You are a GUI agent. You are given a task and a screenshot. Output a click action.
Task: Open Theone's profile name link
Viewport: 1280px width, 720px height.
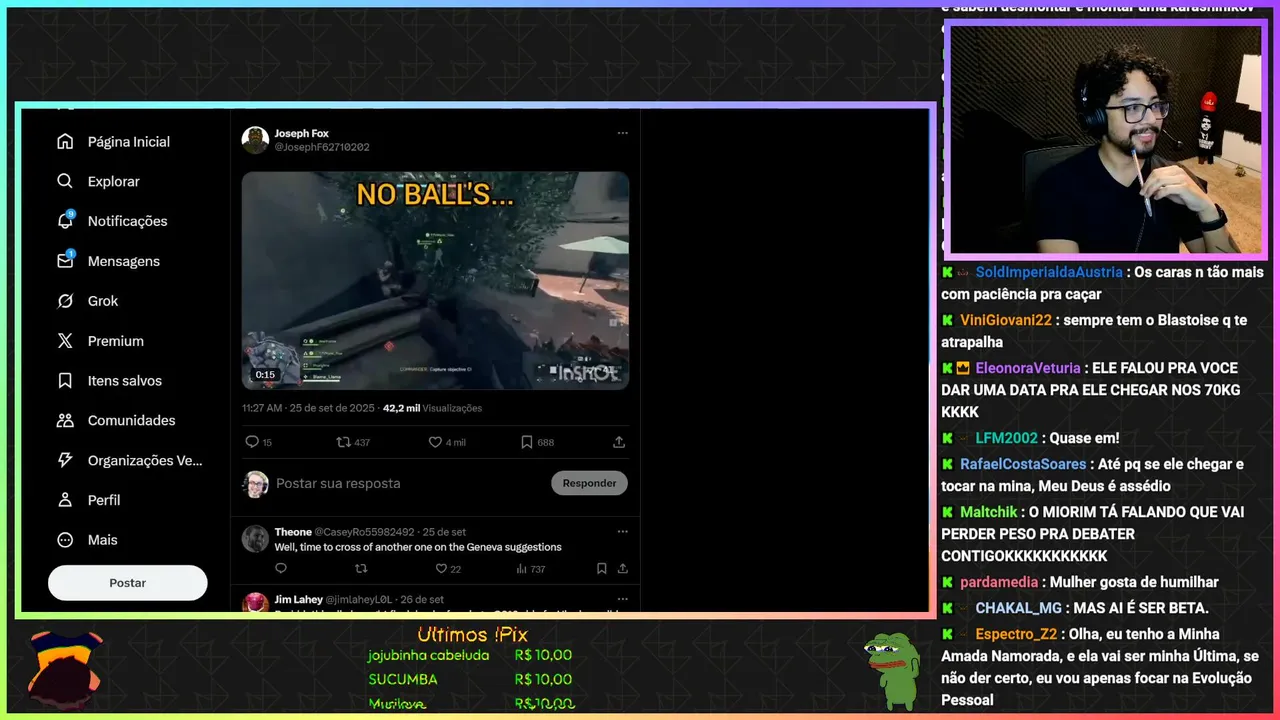[293, 532]
